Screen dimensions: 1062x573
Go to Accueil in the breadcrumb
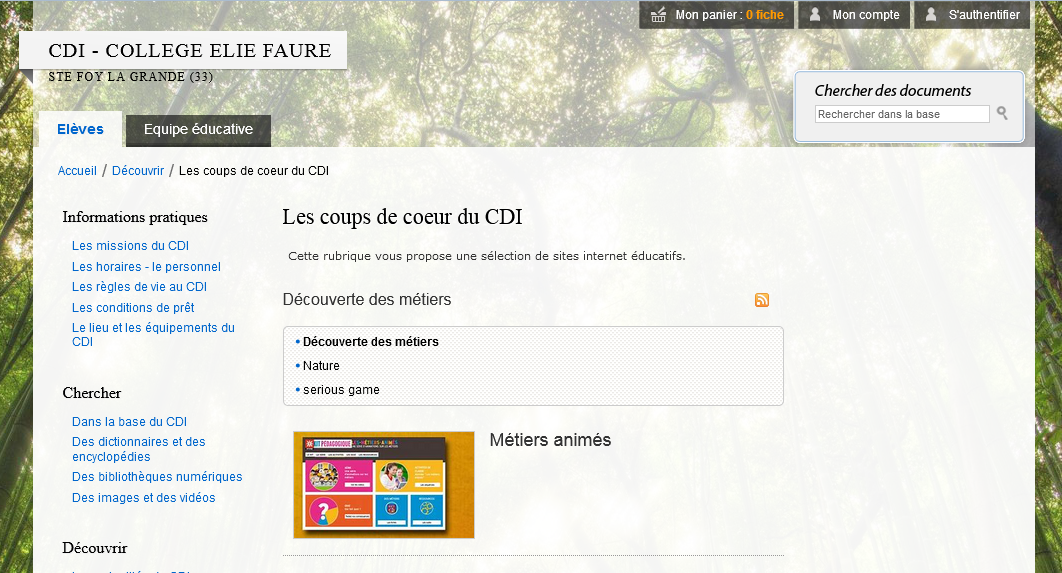pyautogui.click(x=77, y=171)
